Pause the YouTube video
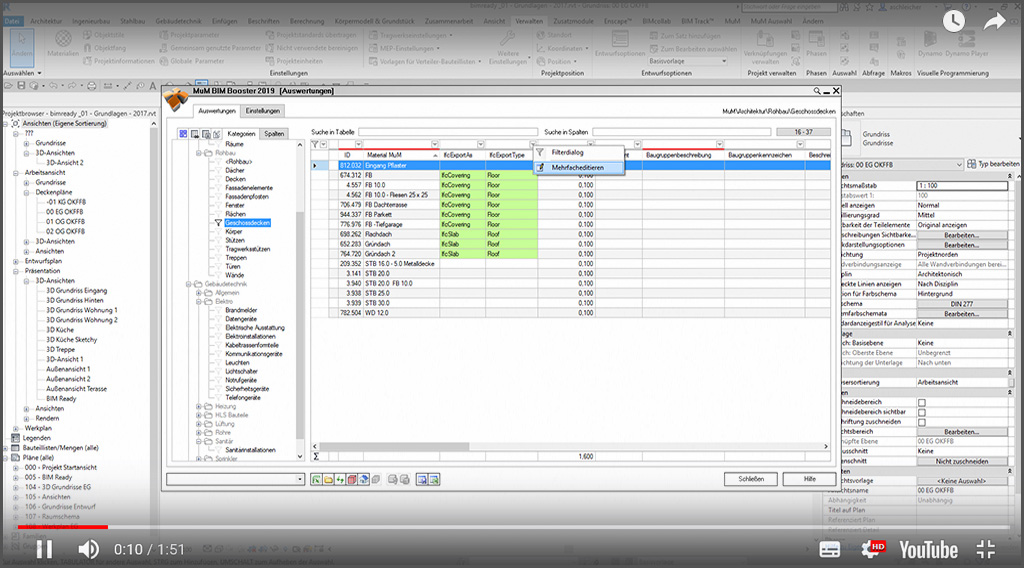1024x568 pixels. tap(44, 549)
